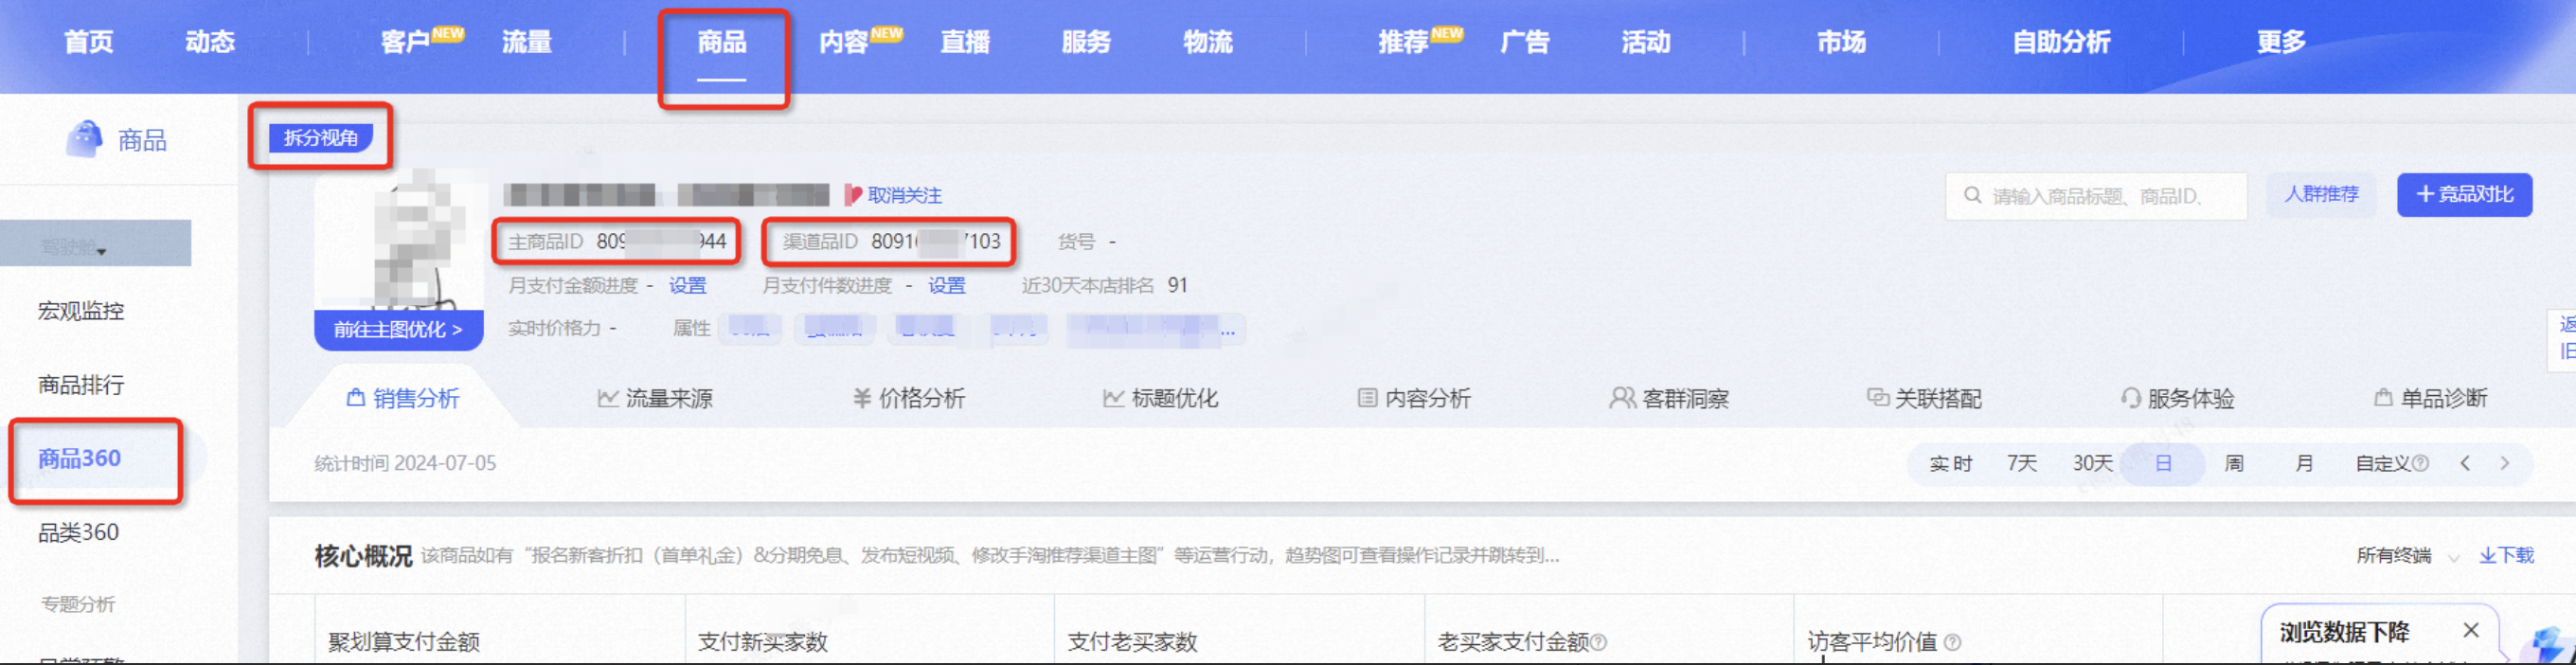Select the 月 time range option
This screenshot has width=2576, height=665.
tap(2304, 464)
